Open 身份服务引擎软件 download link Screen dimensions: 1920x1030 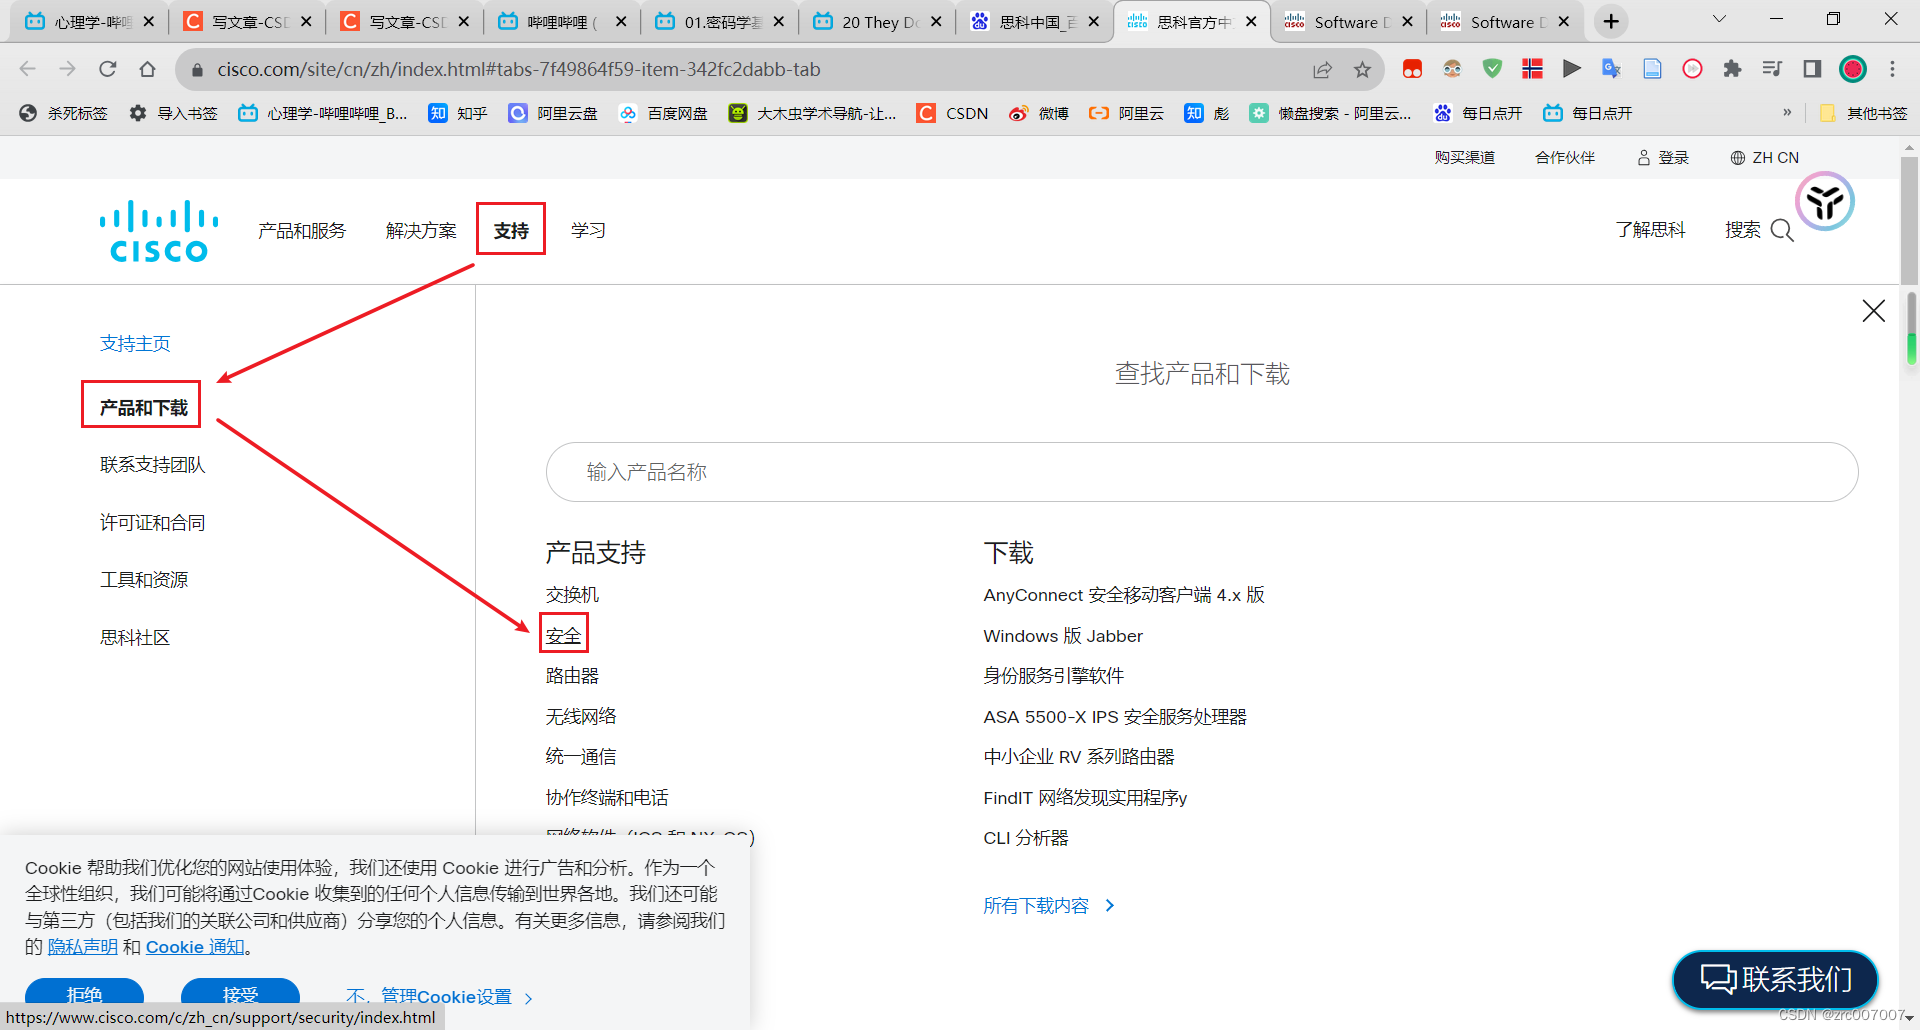(x=1054, y=676)
